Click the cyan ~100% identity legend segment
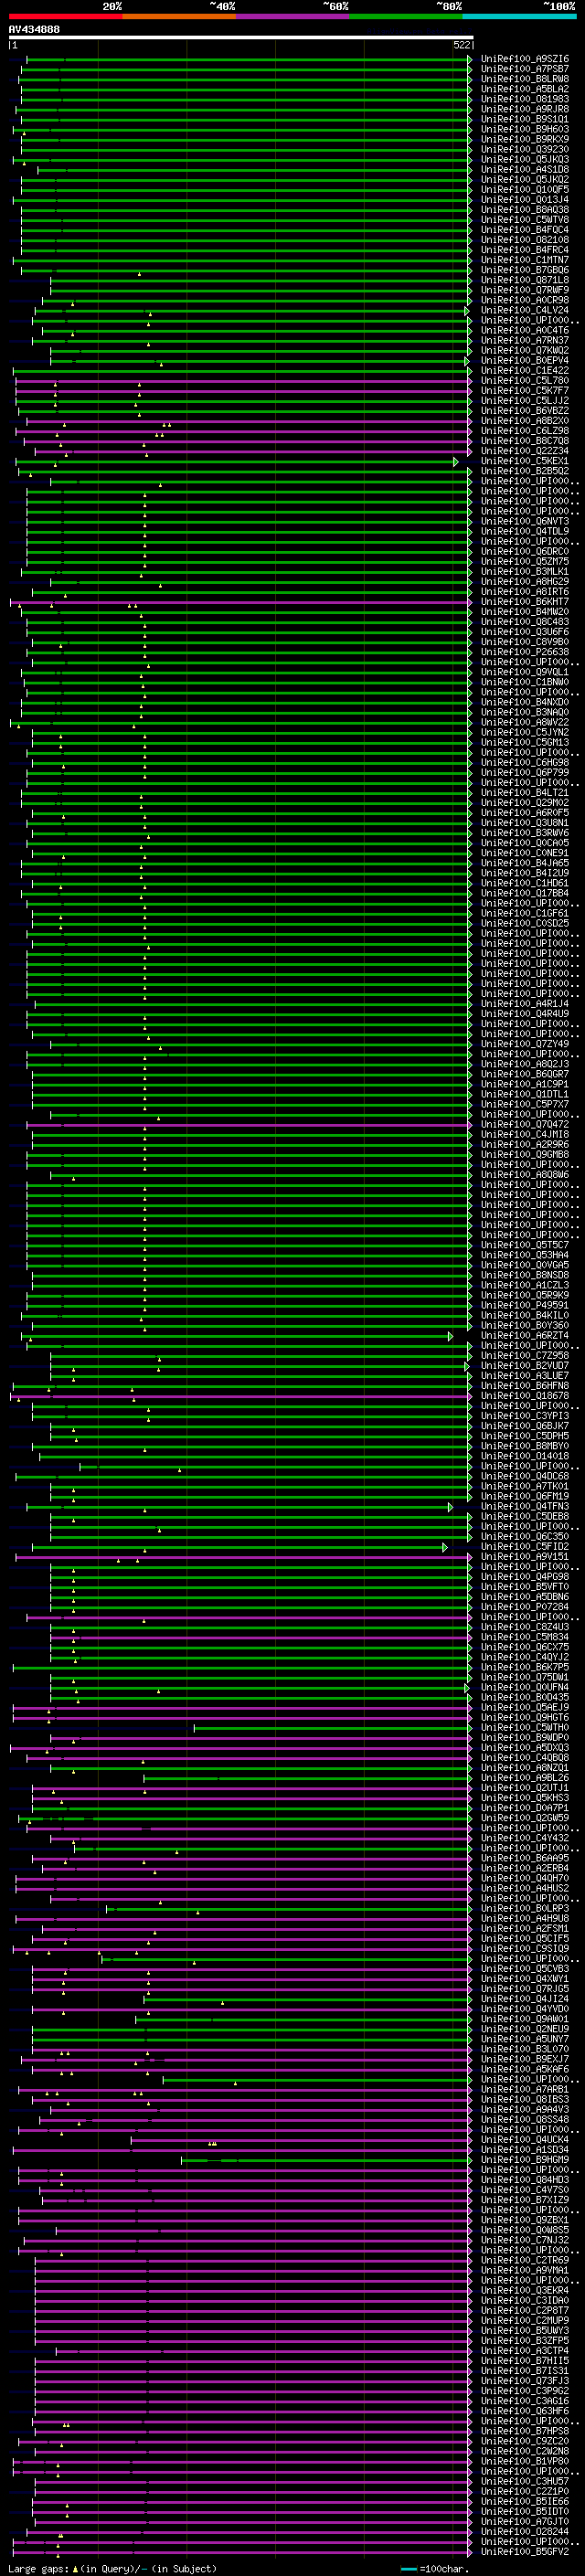585x2576 pixels. click(519, 16)
